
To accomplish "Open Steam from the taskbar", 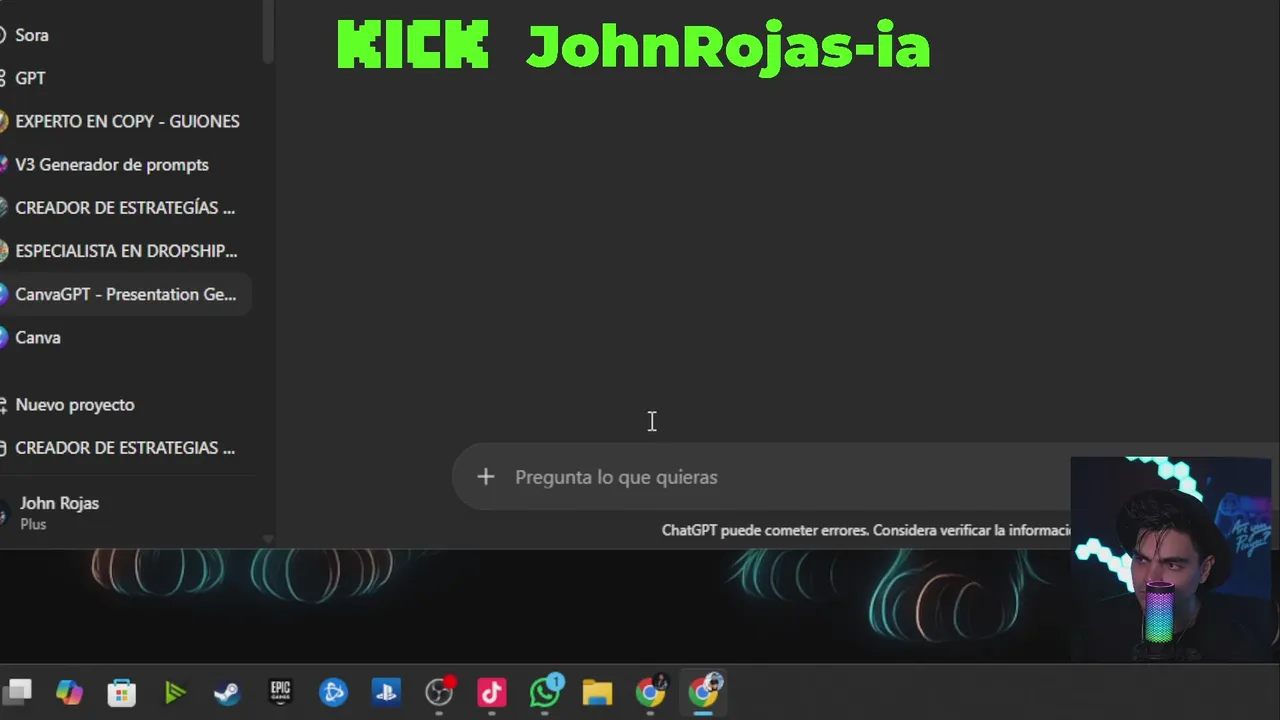I will point(227,692).
